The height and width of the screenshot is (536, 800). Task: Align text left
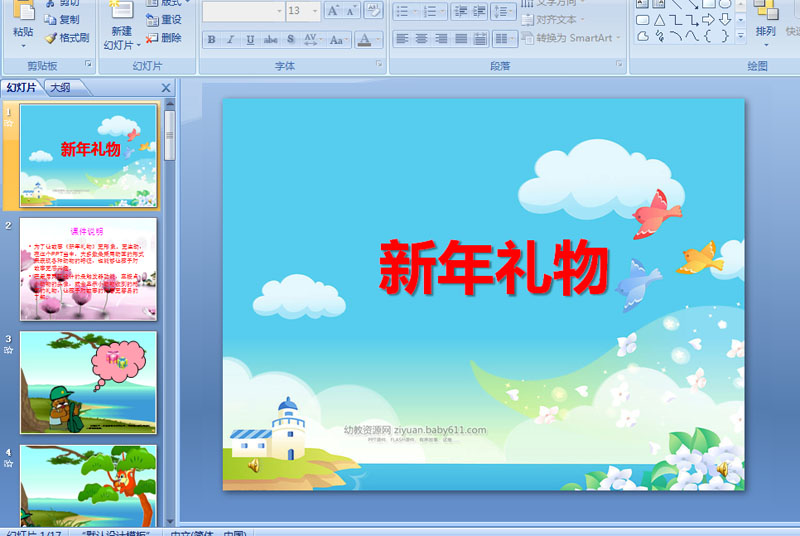[x=402, y=39]
